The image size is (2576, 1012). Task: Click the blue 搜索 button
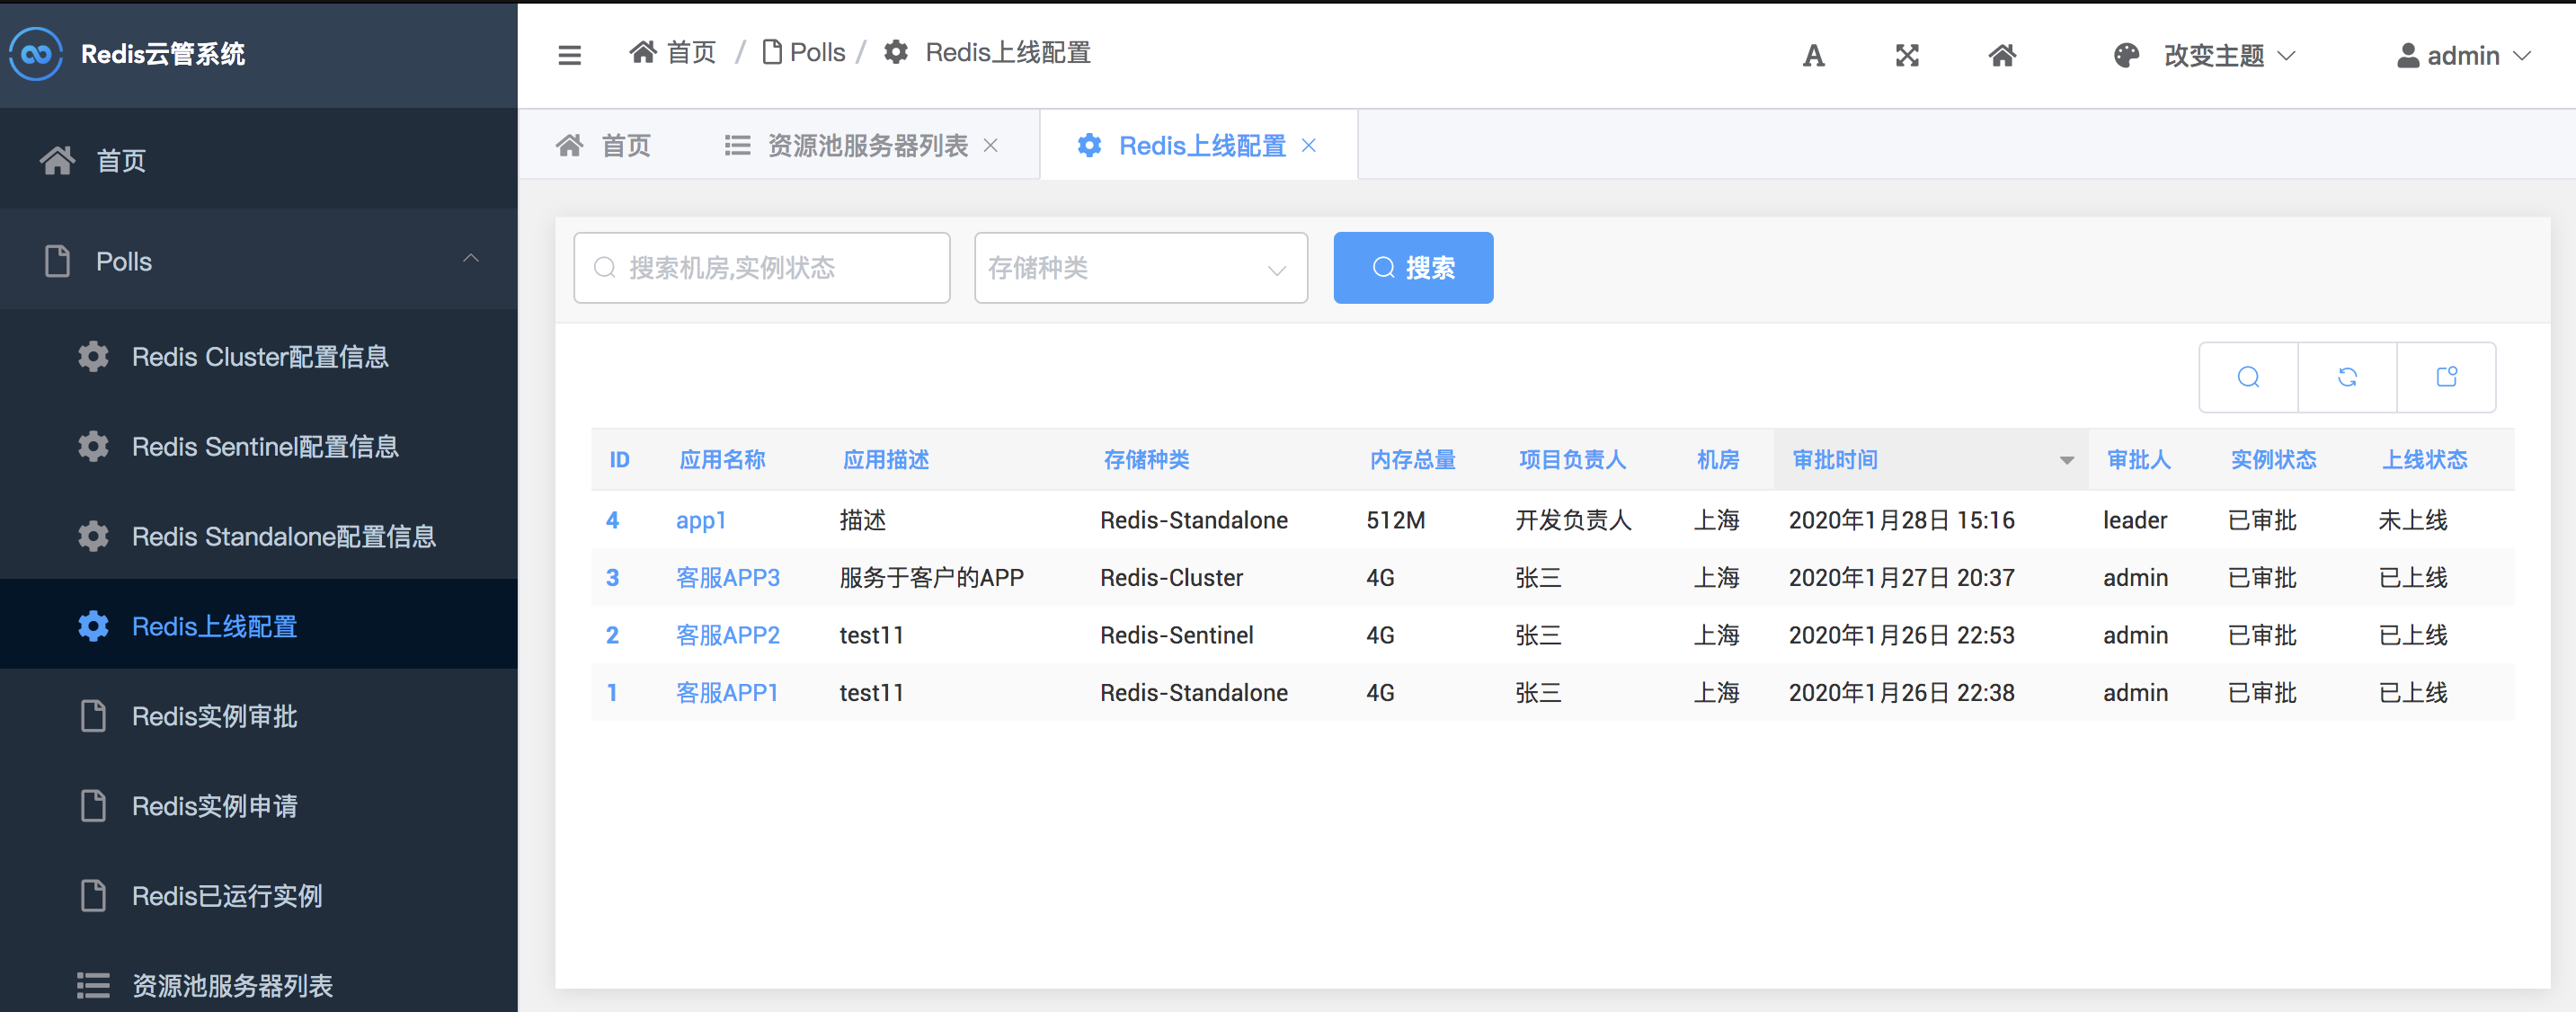(x=1412, y=268)
